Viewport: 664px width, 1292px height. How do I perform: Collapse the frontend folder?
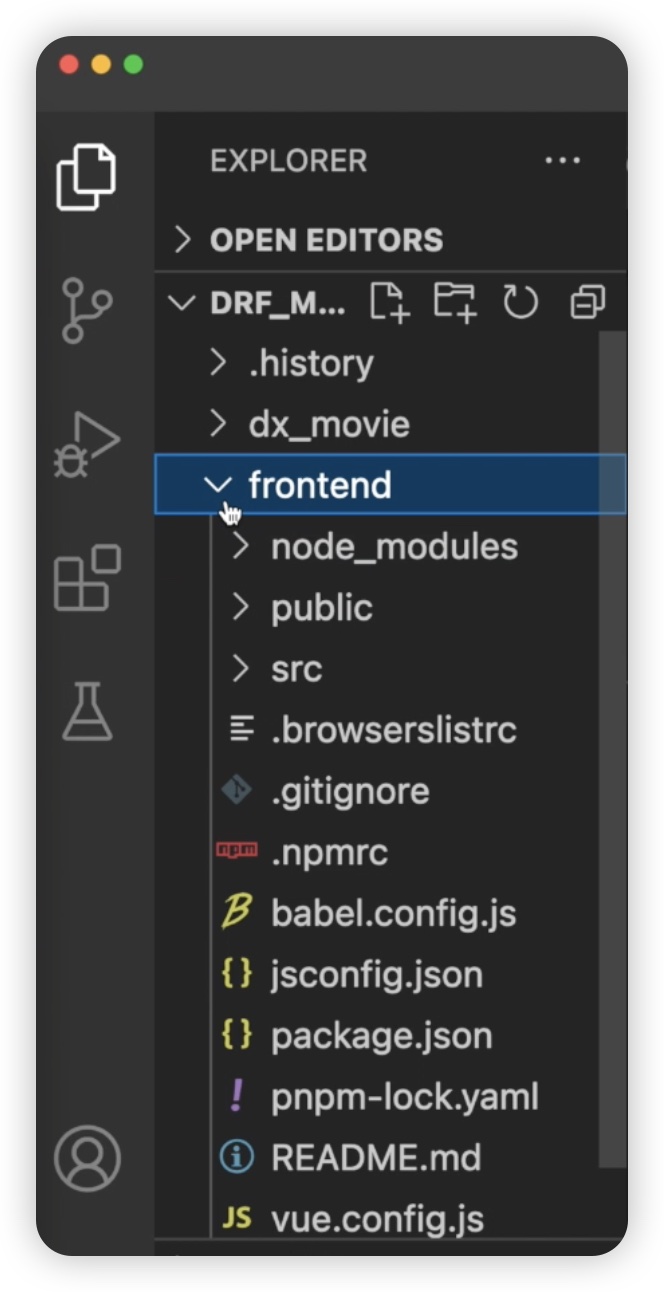217,486
